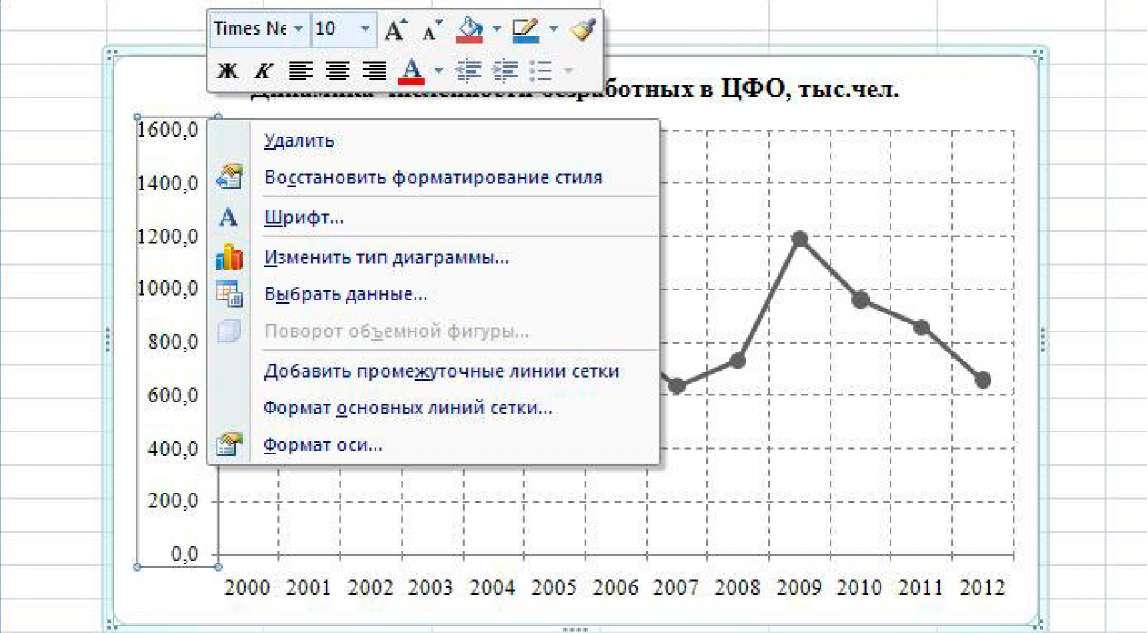The height and width of the screenshot is (633, 1148).
Task: Toggle italic (К) formatting
Action: (263, 71)
